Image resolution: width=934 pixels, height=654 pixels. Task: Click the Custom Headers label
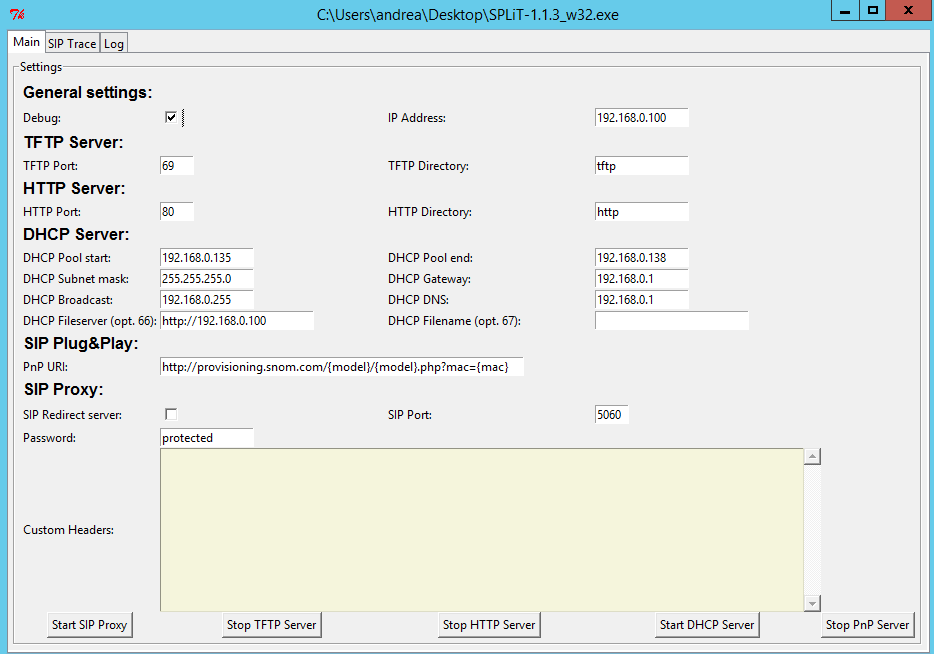(69, 530)
